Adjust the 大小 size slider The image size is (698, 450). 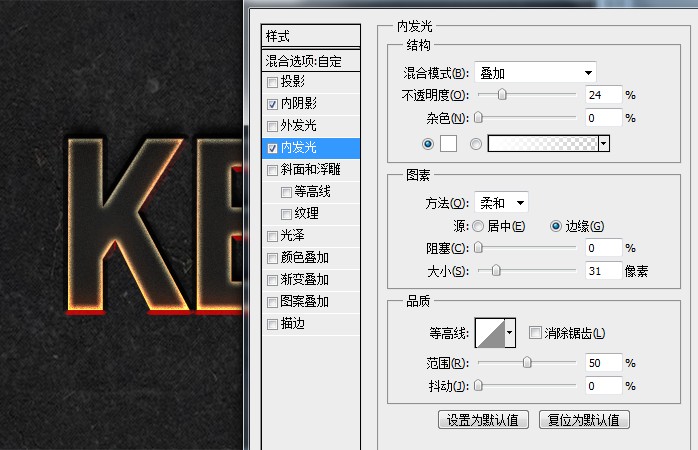496,270
